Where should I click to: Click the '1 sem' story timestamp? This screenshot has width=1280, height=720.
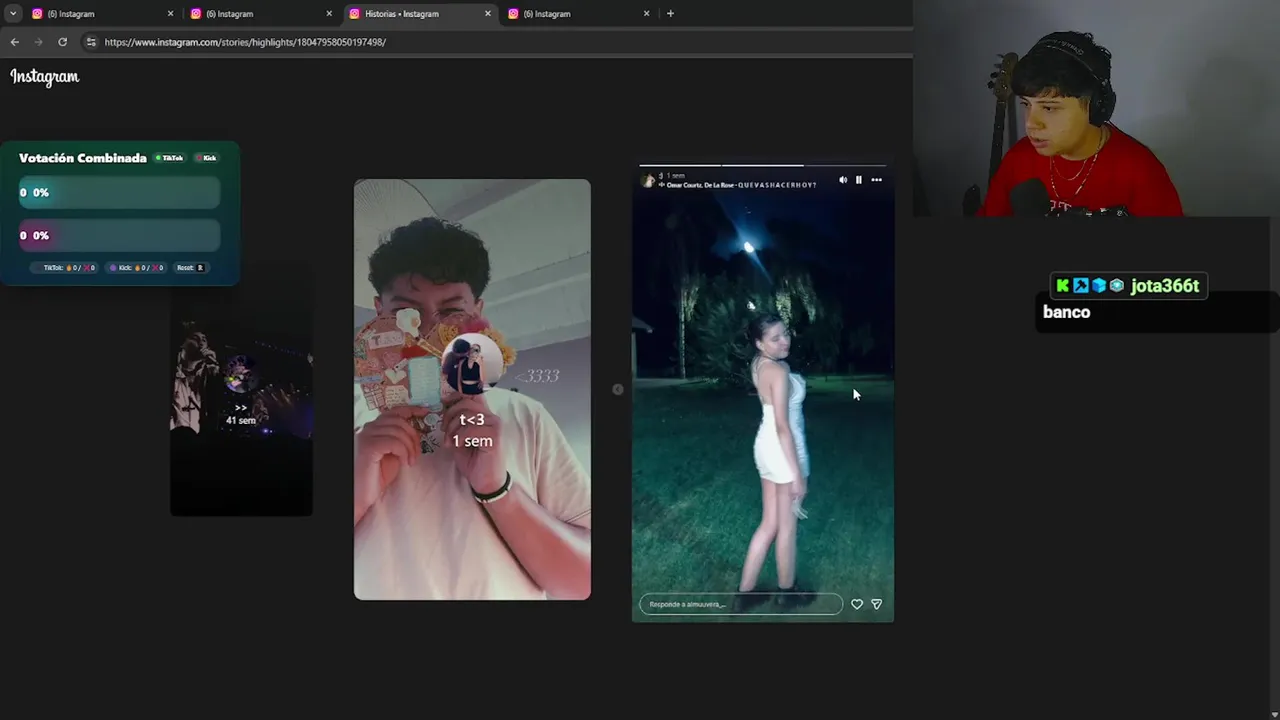point(676,176)
